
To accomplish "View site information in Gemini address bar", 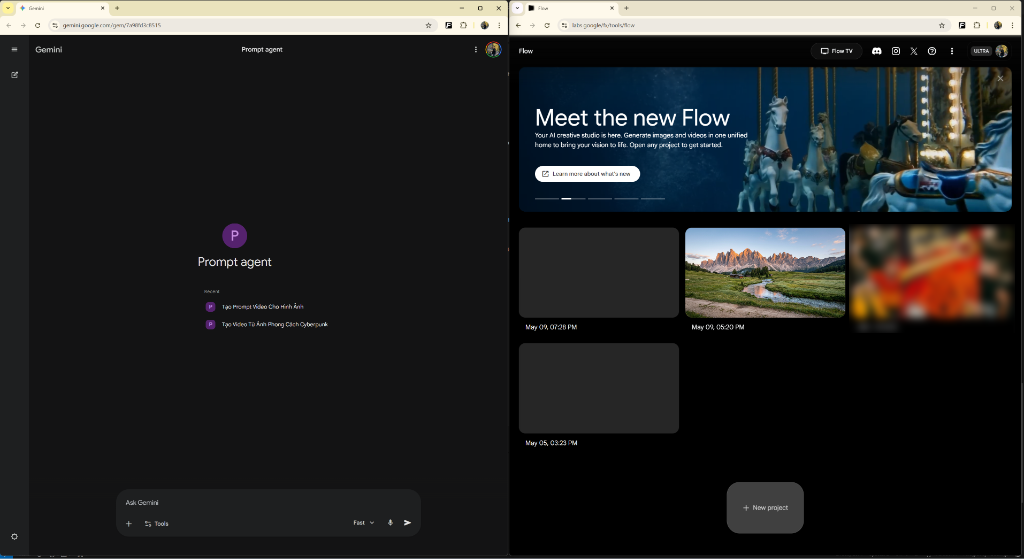I will coord(56,25).
